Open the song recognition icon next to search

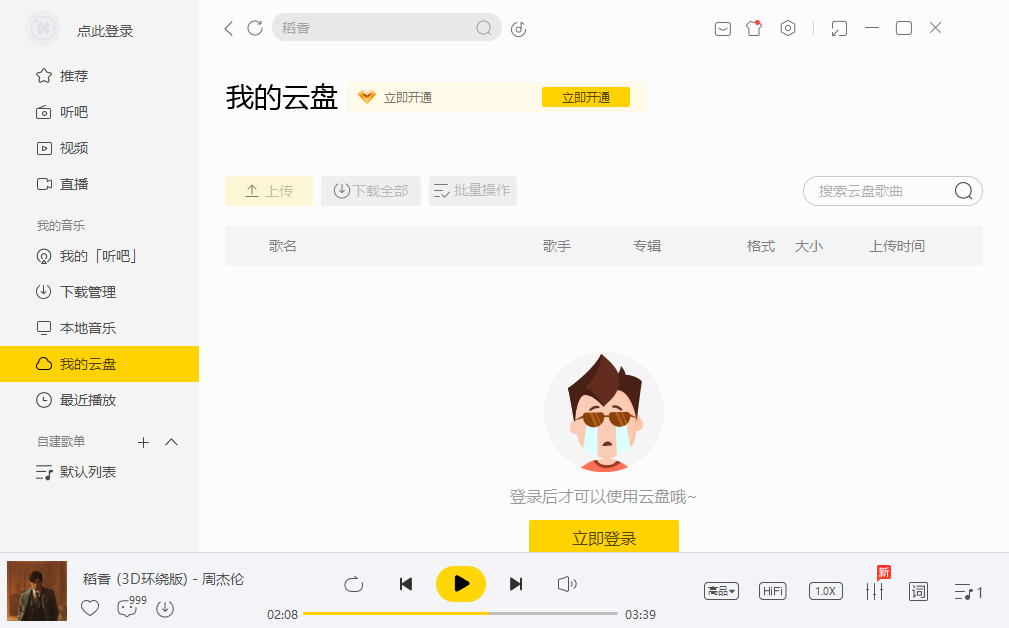pos(519,29)
